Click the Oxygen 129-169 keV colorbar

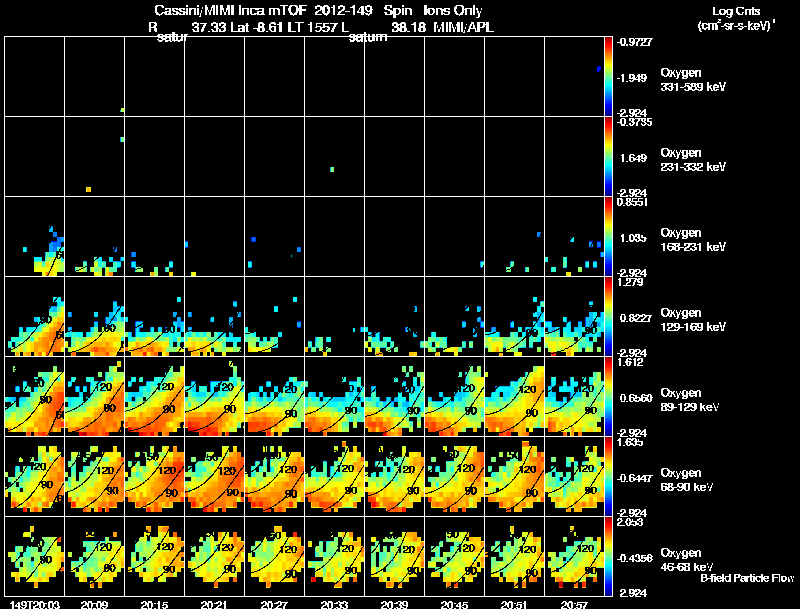[608, 316]
